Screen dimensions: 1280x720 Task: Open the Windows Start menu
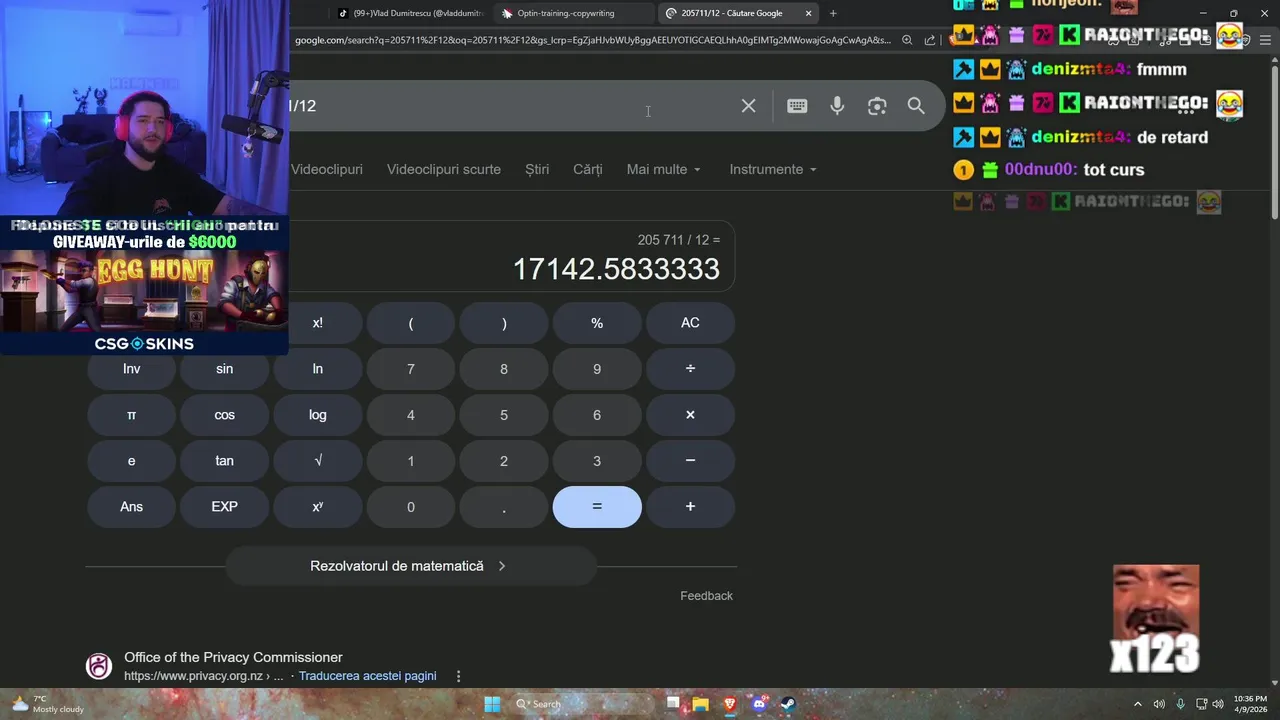click(492, 704)
